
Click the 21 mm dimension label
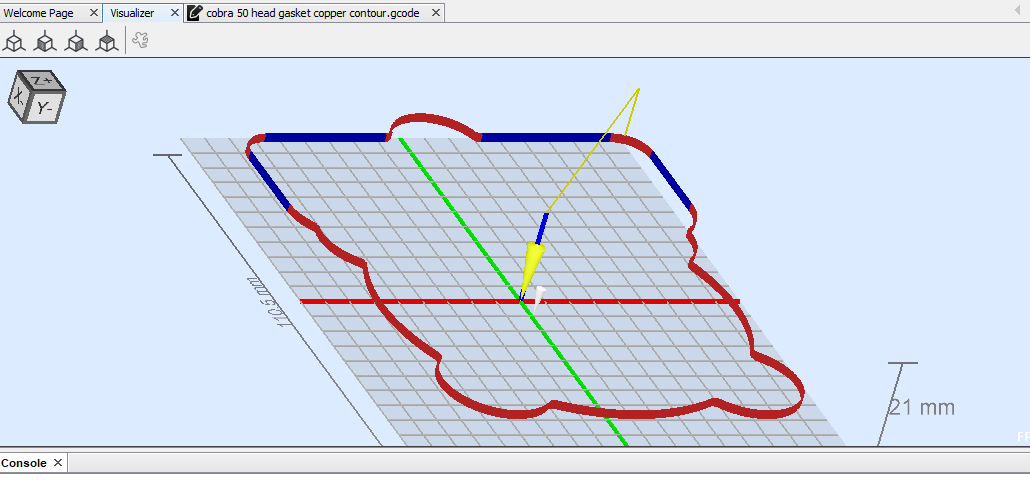[x=922, y=407]
